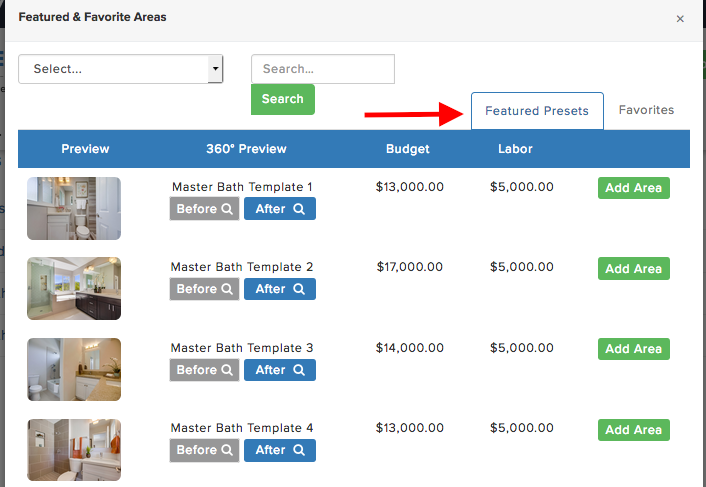View After 360° for Master Bath Template 3
This screenshot has width=706, height=487.
point(280,370)
